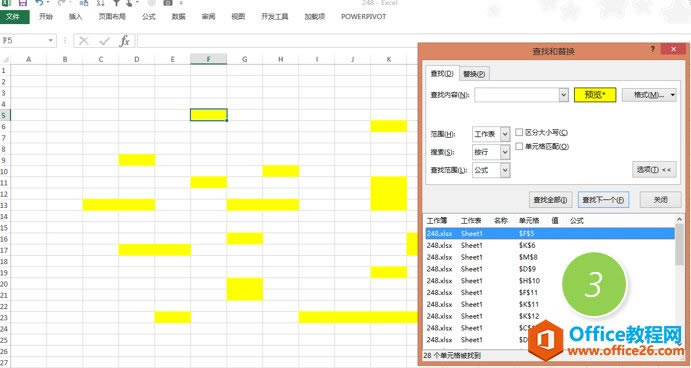Click the Save icon in quick access toolbar
This screenshot has height=368, width=691.
[x=22, y=3]
